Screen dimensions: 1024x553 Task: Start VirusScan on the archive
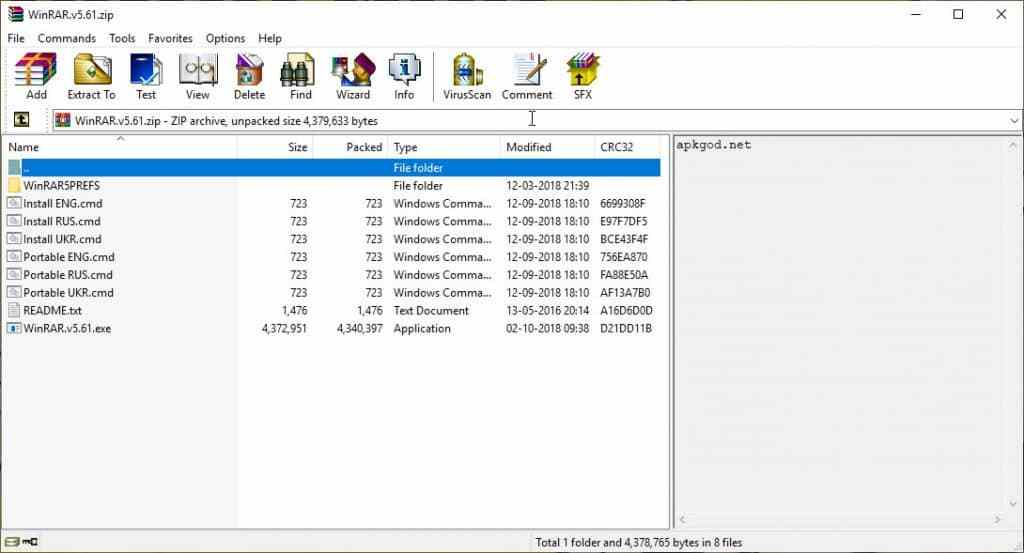467,76
